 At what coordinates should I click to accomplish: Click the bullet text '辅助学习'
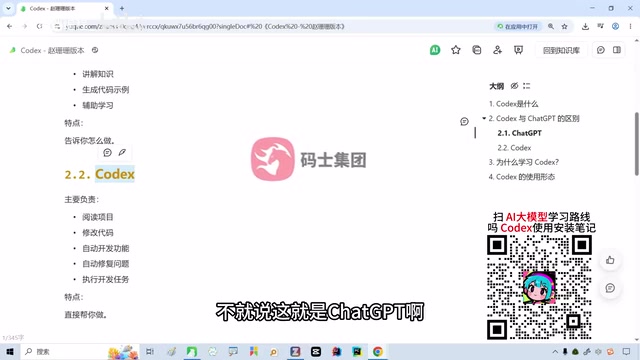(x=98, y=105)
